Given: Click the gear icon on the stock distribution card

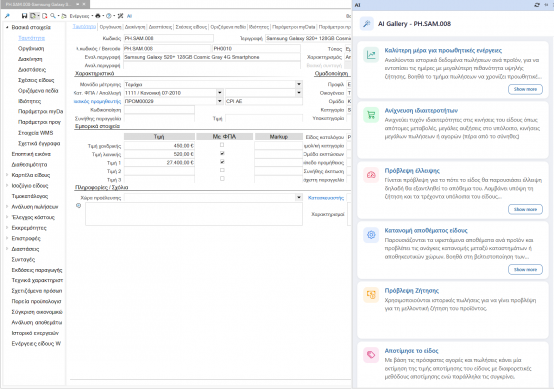Looking at the screenshot, I should click(x=371, y=235).
